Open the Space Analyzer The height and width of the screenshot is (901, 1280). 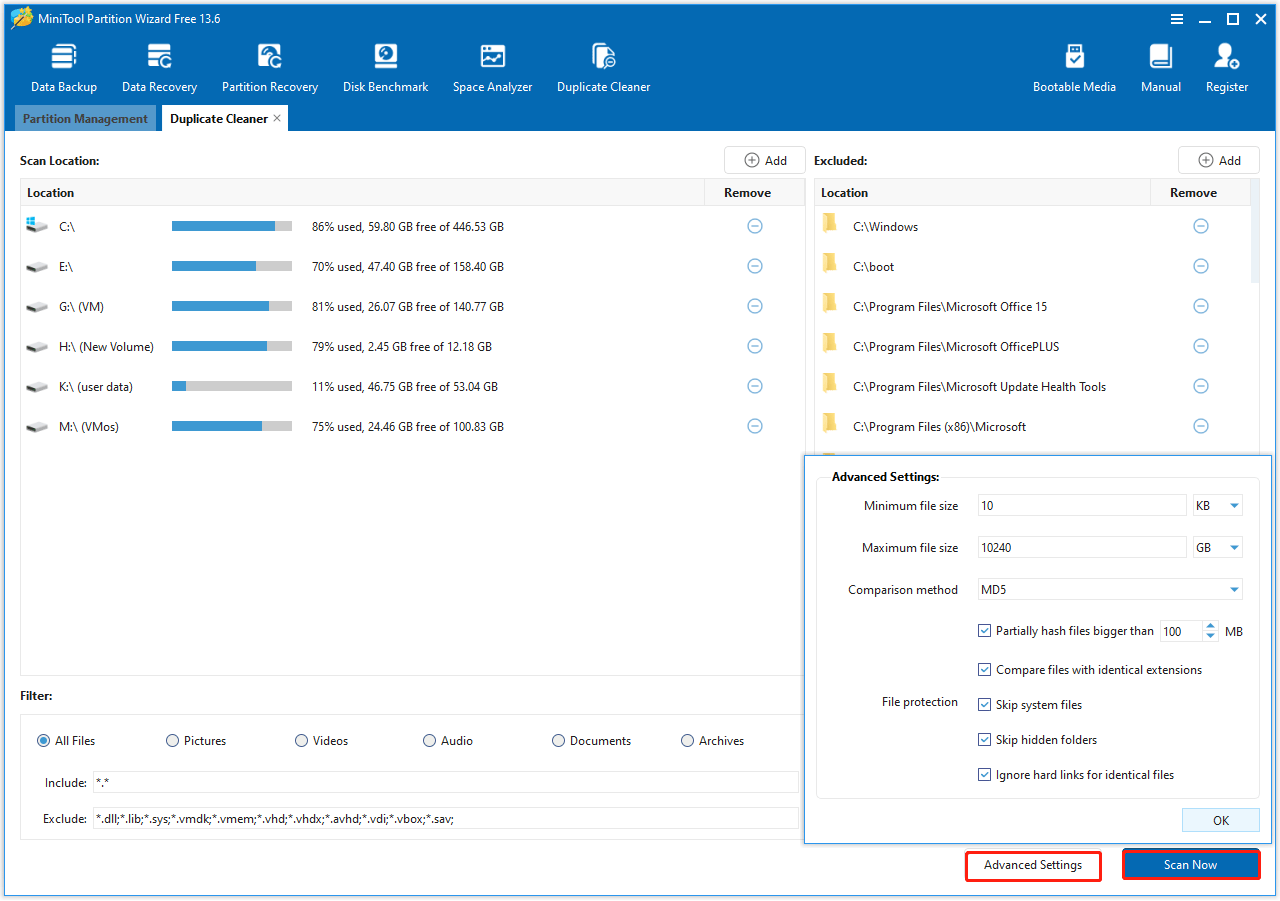(492, 65)
